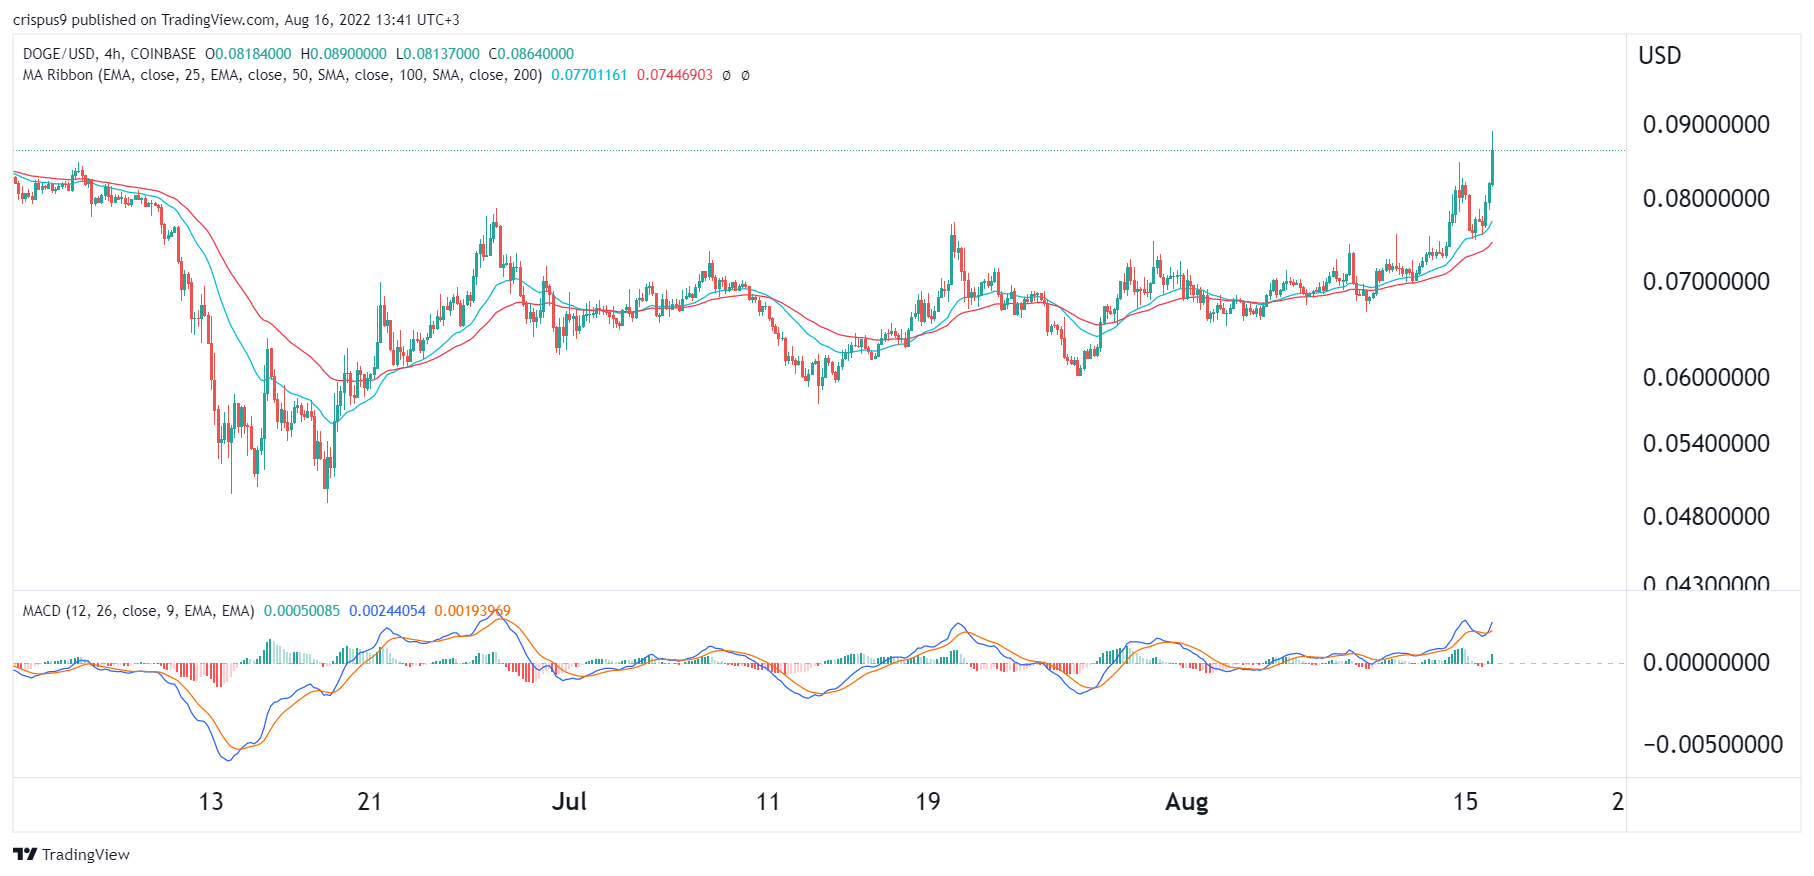Click the −0.00500000 MACD axis label

(x=1713, y=745)
